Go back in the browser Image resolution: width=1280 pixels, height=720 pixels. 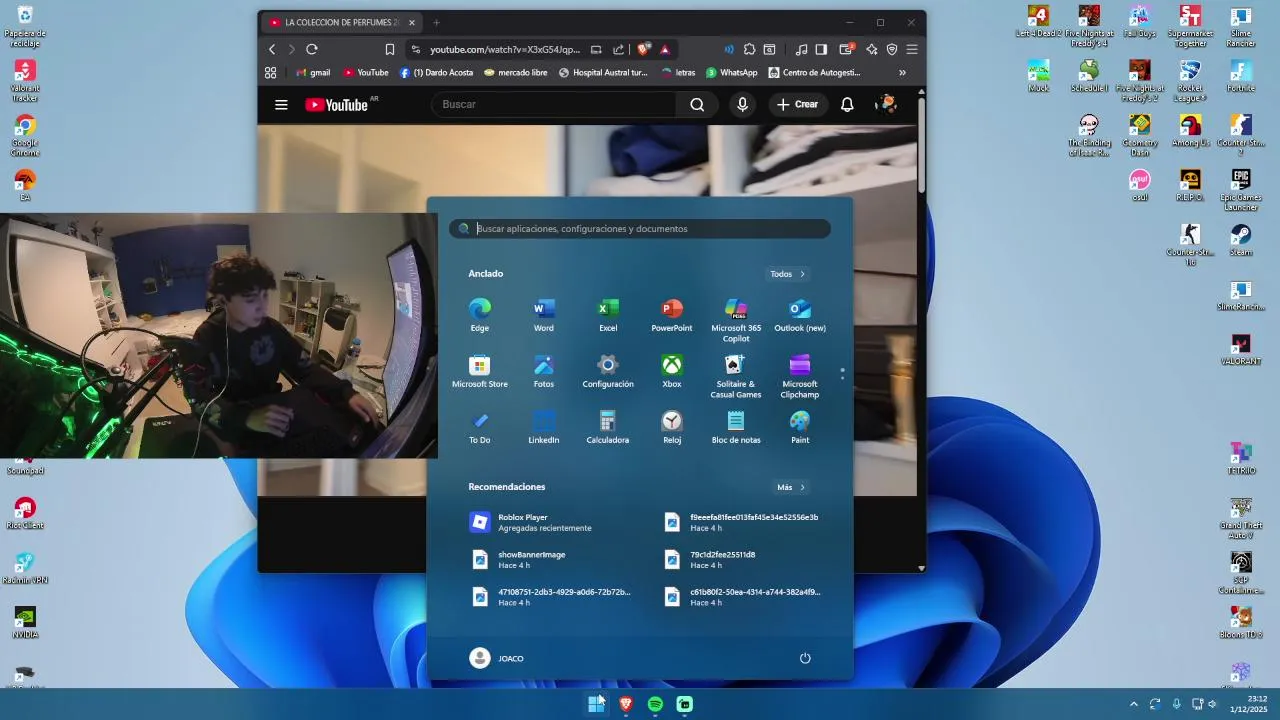point(272,49)
